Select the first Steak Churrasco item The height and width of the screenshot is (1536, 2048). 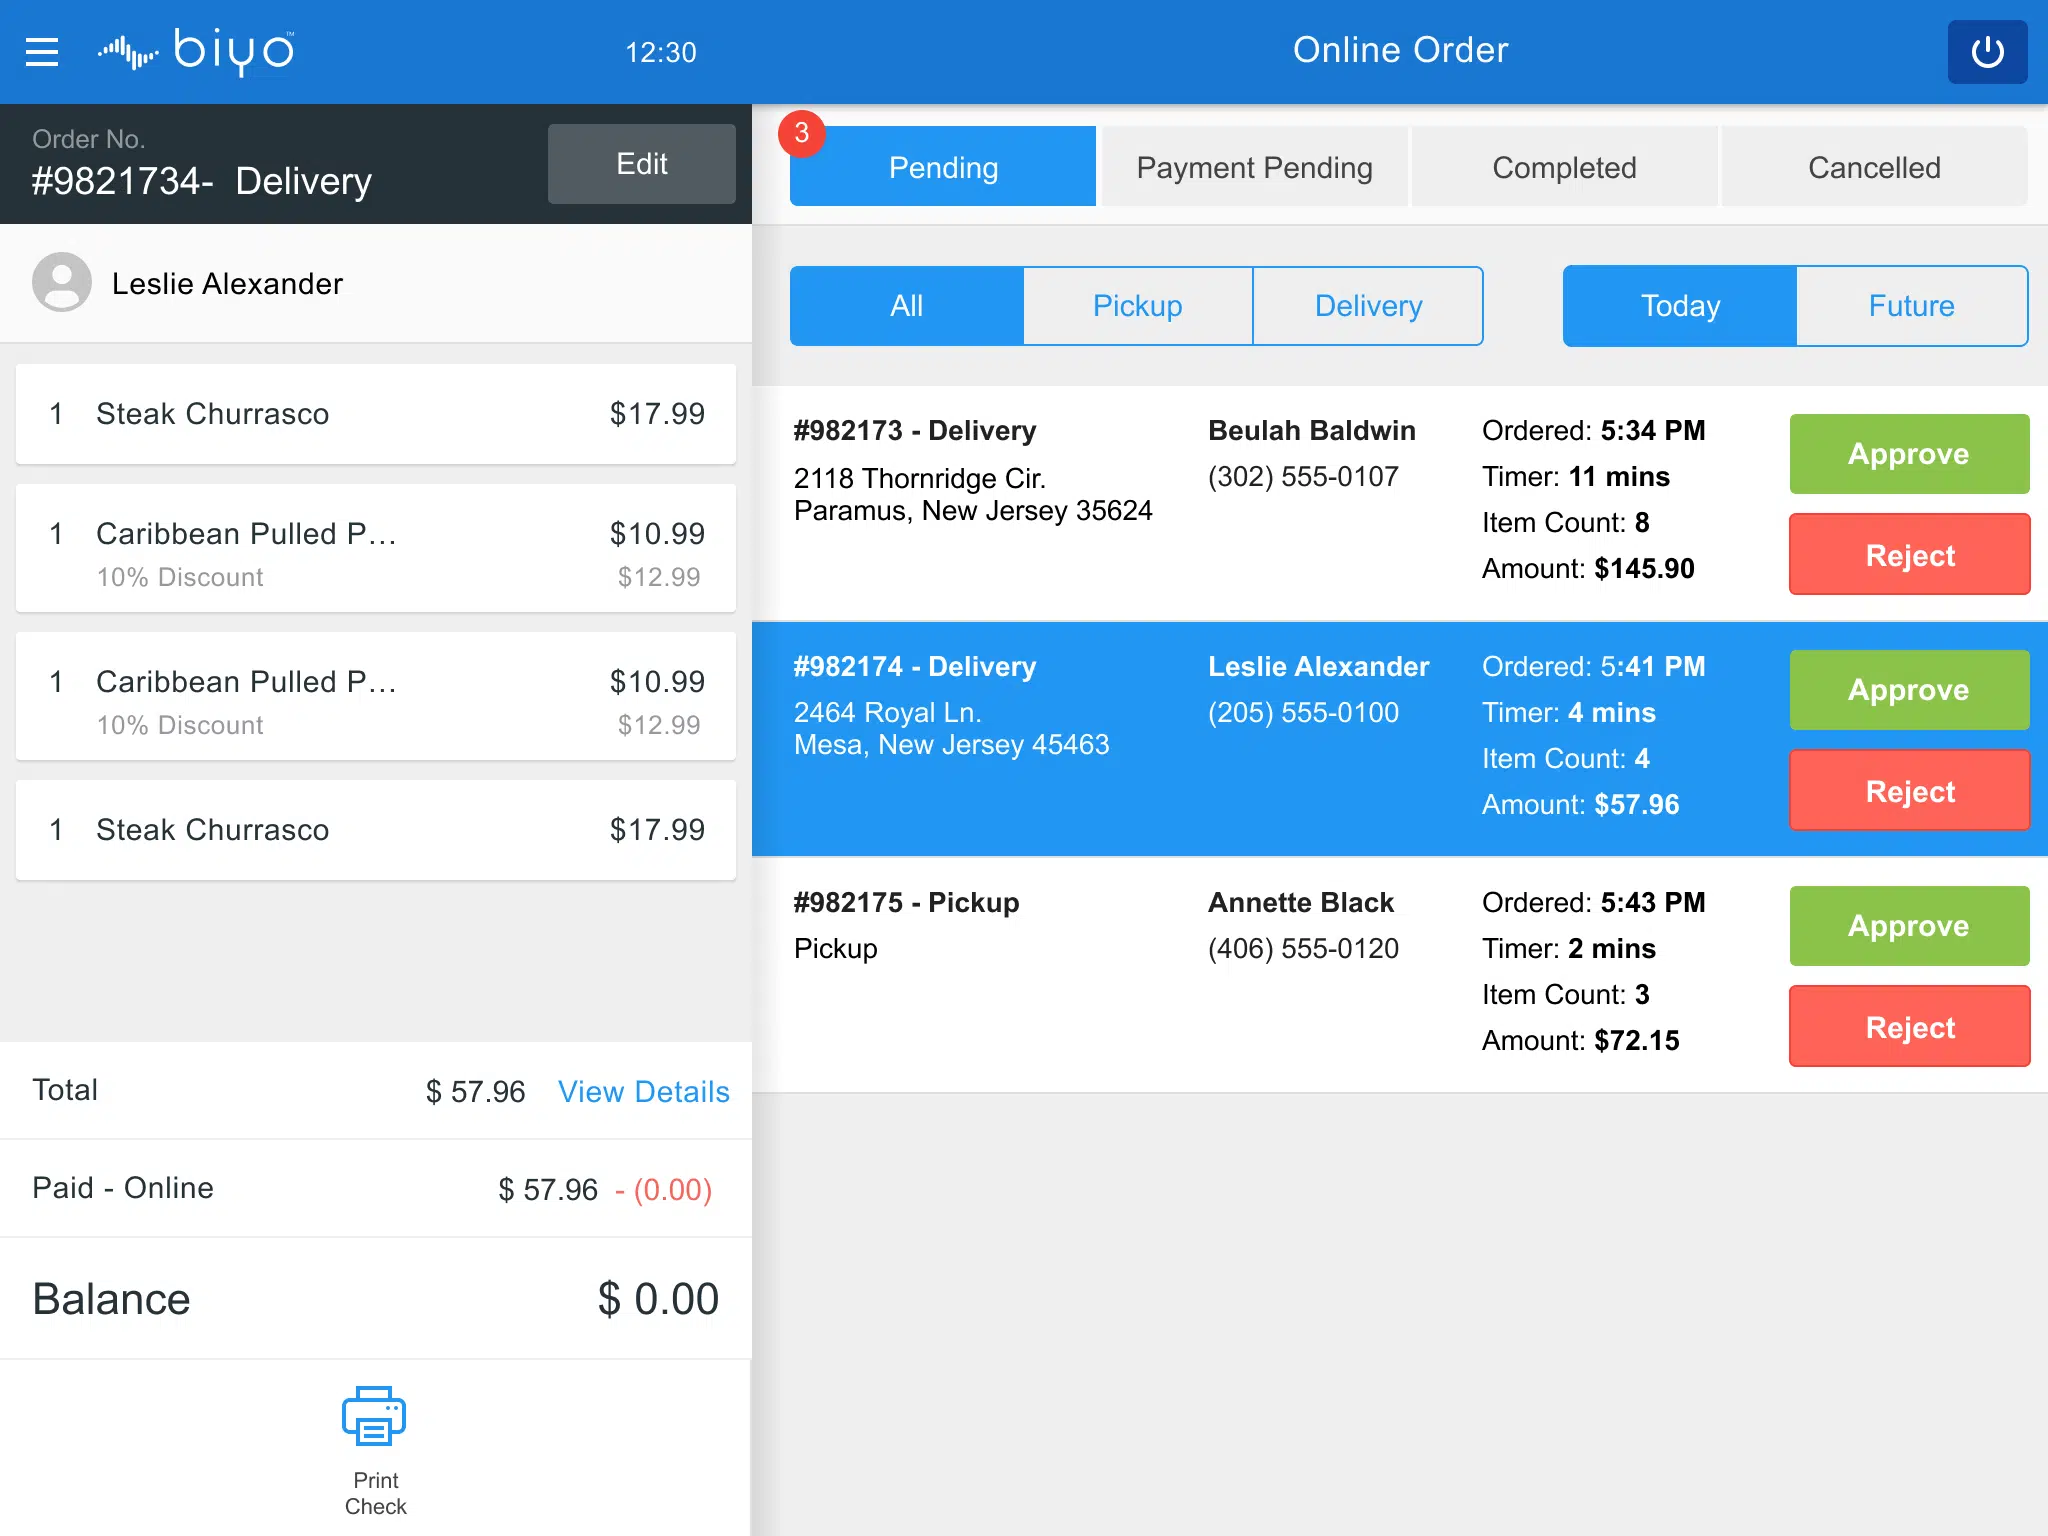click(x=376, y=414)
